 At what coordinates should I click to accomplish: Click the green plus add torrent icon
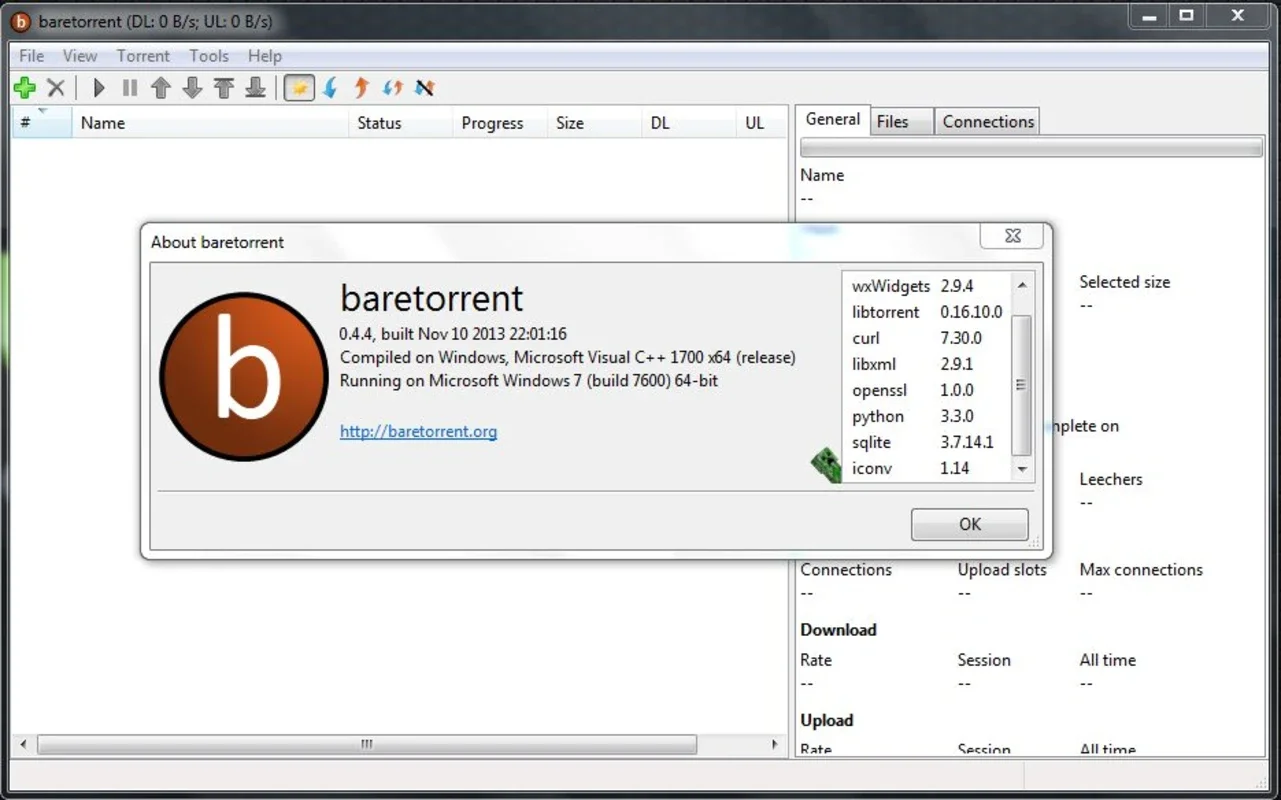pos(25,88)
